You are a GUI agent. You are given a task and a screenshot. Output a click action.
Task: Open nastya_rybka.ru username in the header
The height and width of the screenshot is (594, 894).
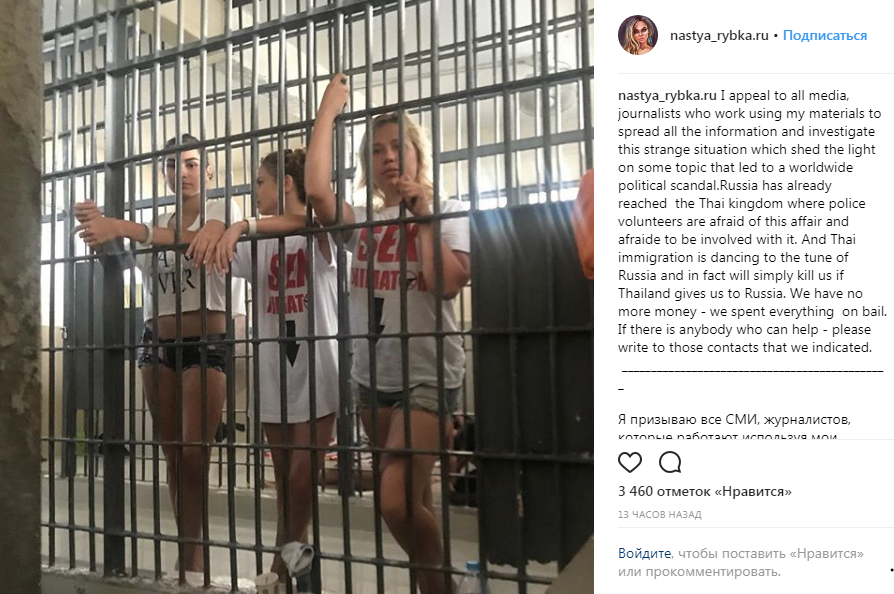click(x=719, y=35)
